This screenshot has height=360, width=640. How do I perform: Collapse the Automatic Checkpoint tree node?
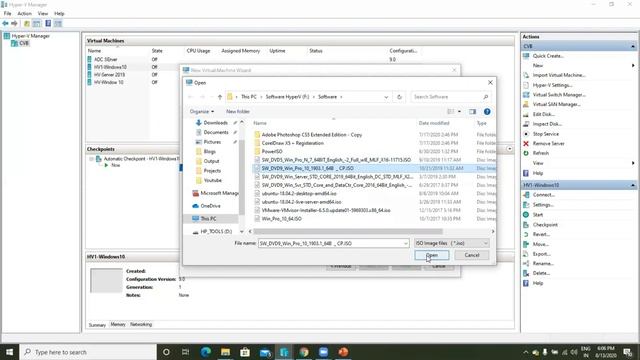[91, 159]
